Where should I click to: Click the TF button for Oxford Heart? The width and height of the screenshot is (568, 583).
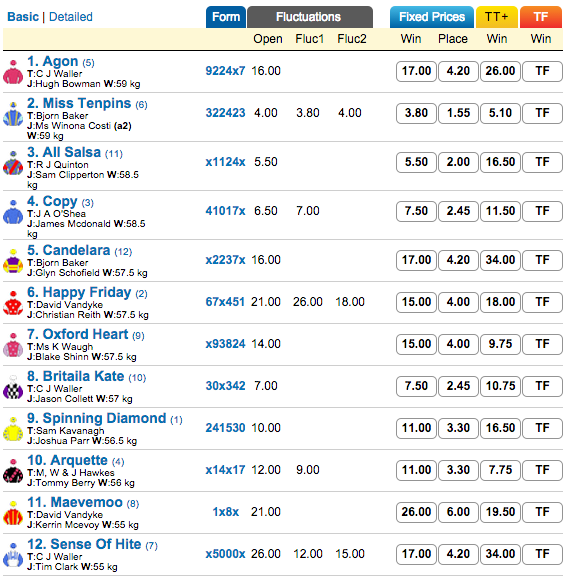click(x=542, y=344)
